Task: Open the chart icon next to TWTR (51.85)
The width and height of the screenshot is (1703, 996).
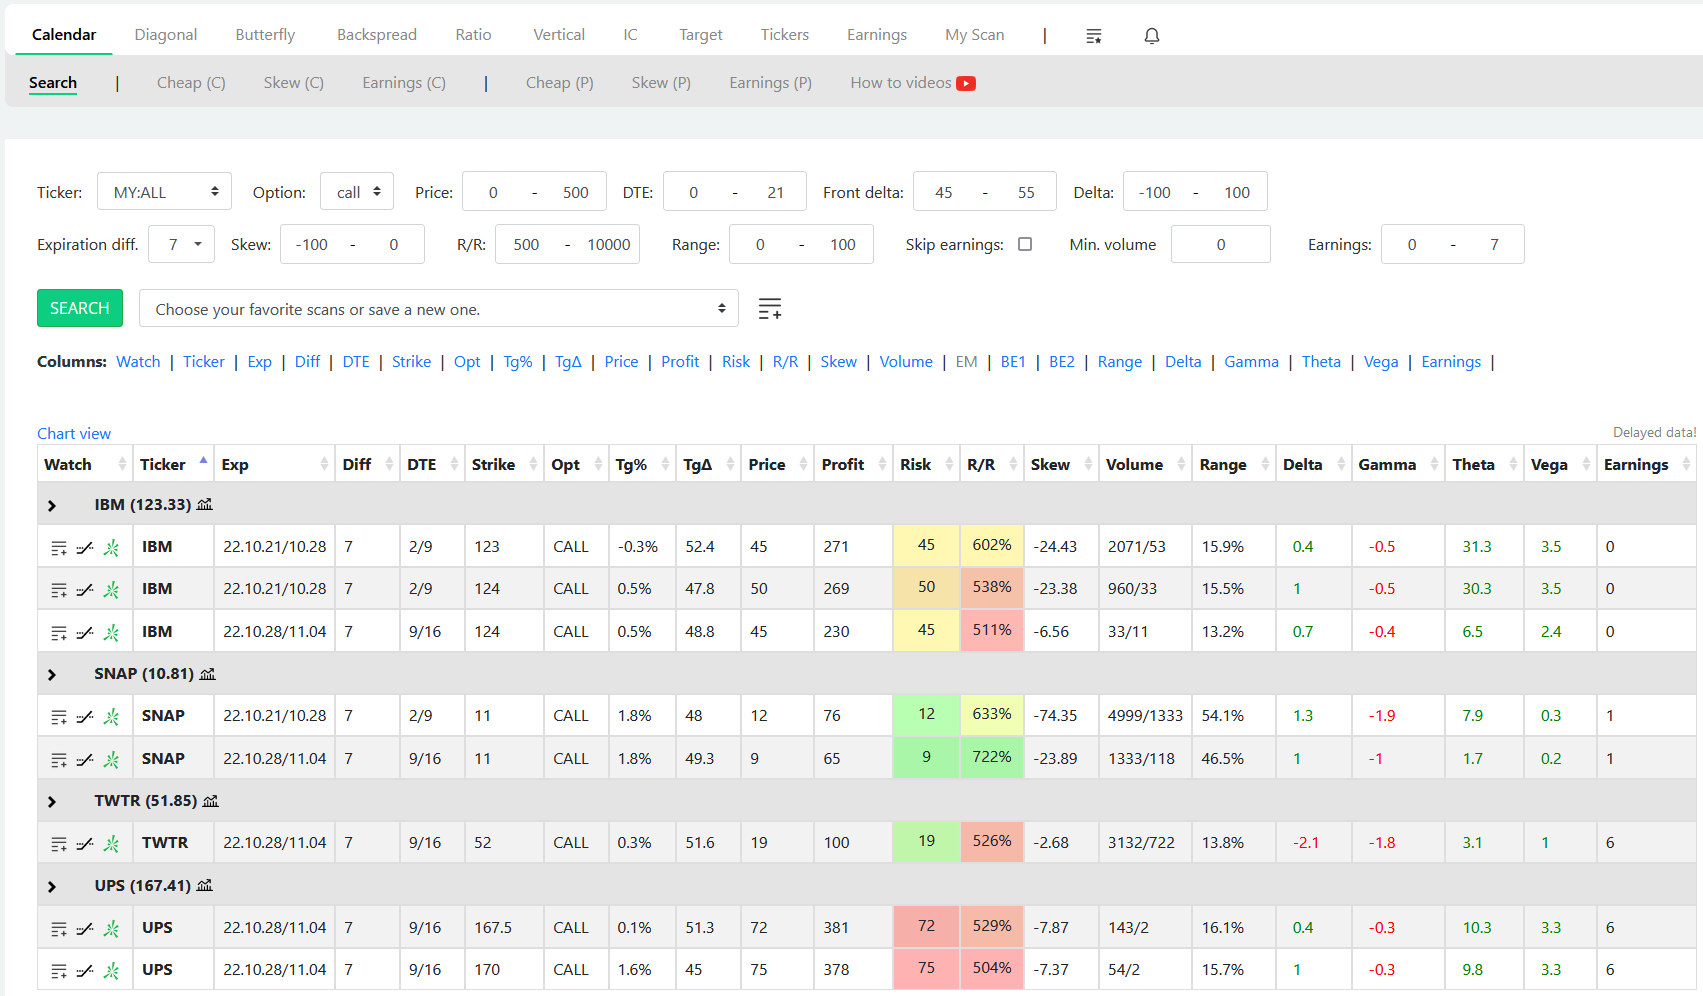Action: (211, 801)
